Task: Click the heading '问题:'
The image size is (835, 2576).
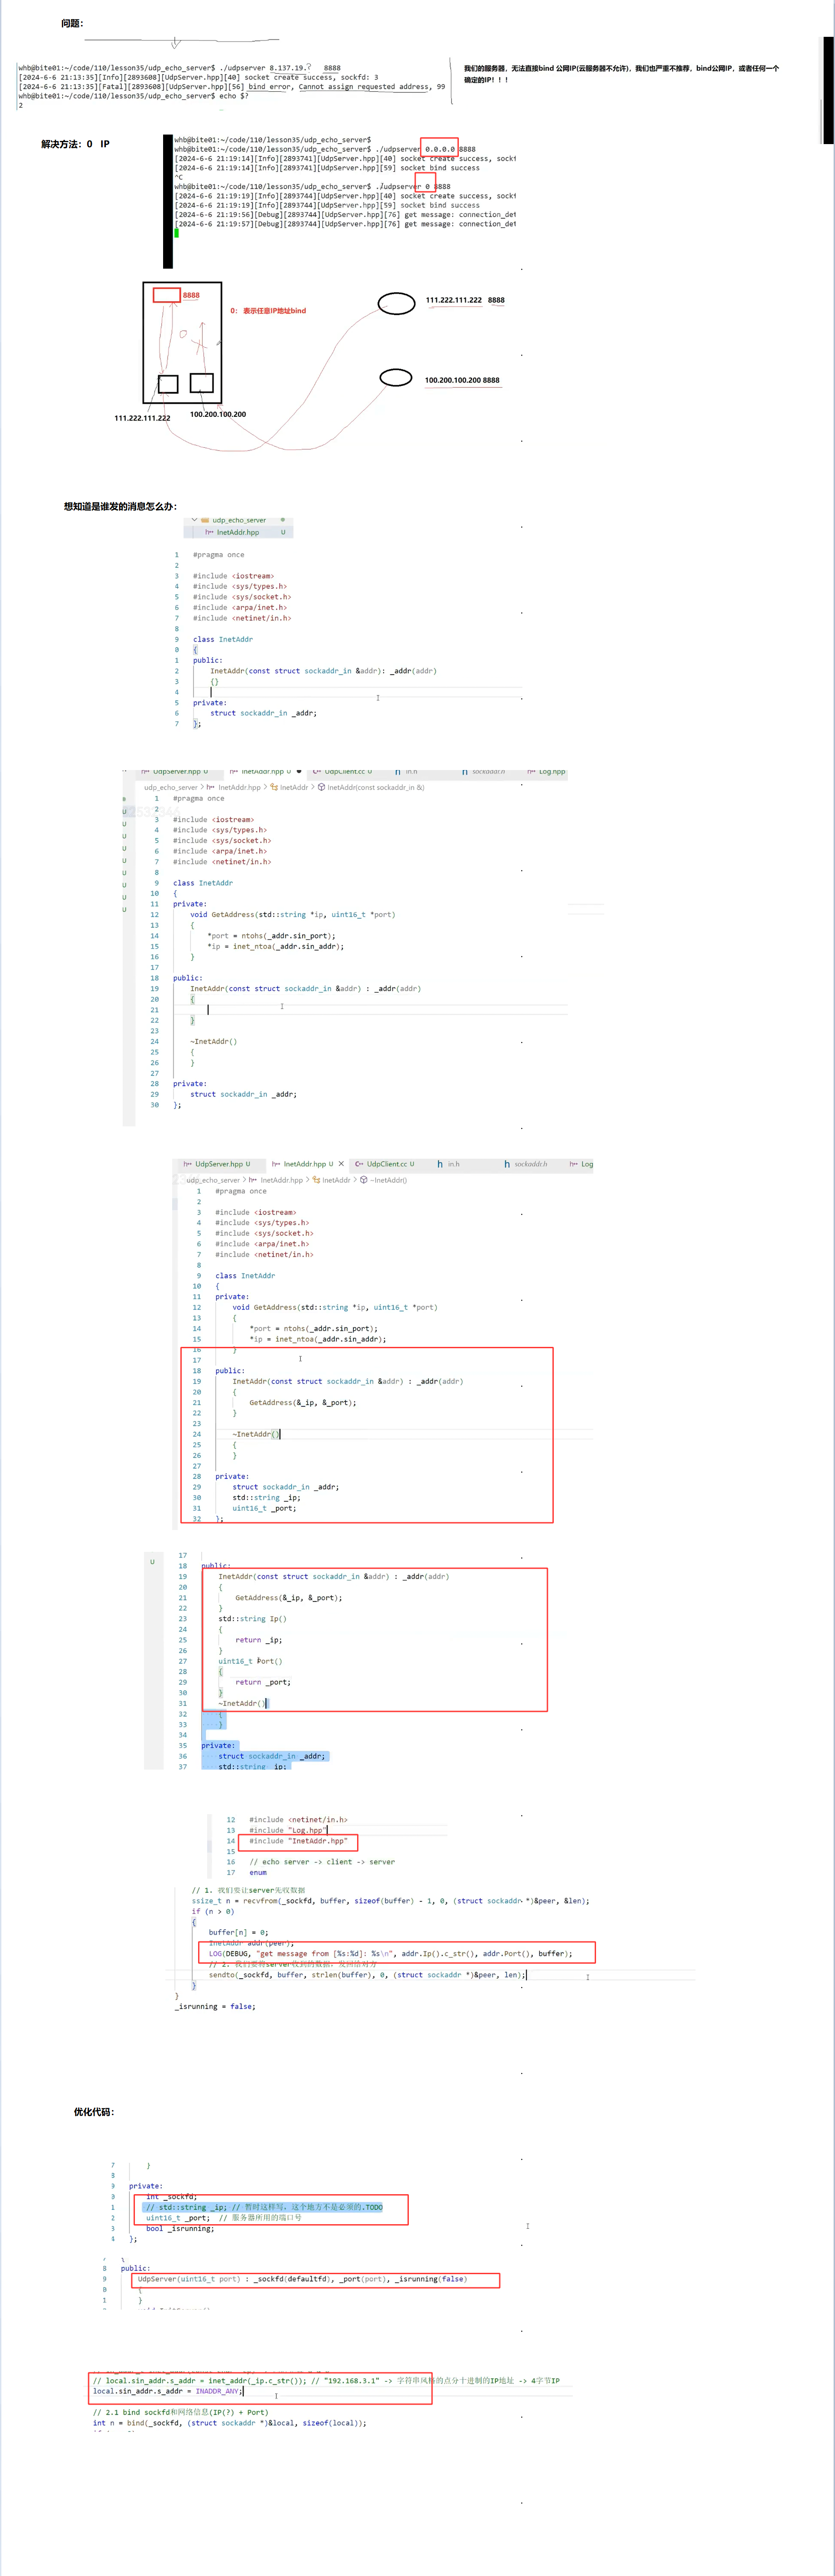Action: (x=72, y=23)
